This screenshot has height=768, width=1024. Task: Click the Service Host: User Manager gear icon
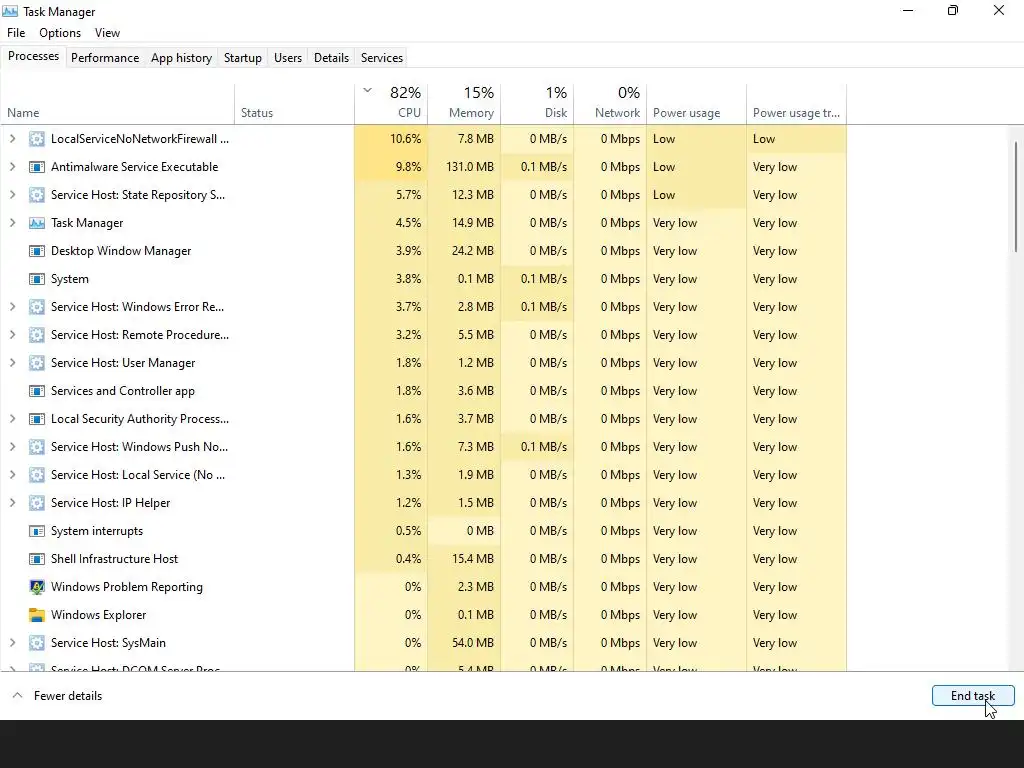37,363
